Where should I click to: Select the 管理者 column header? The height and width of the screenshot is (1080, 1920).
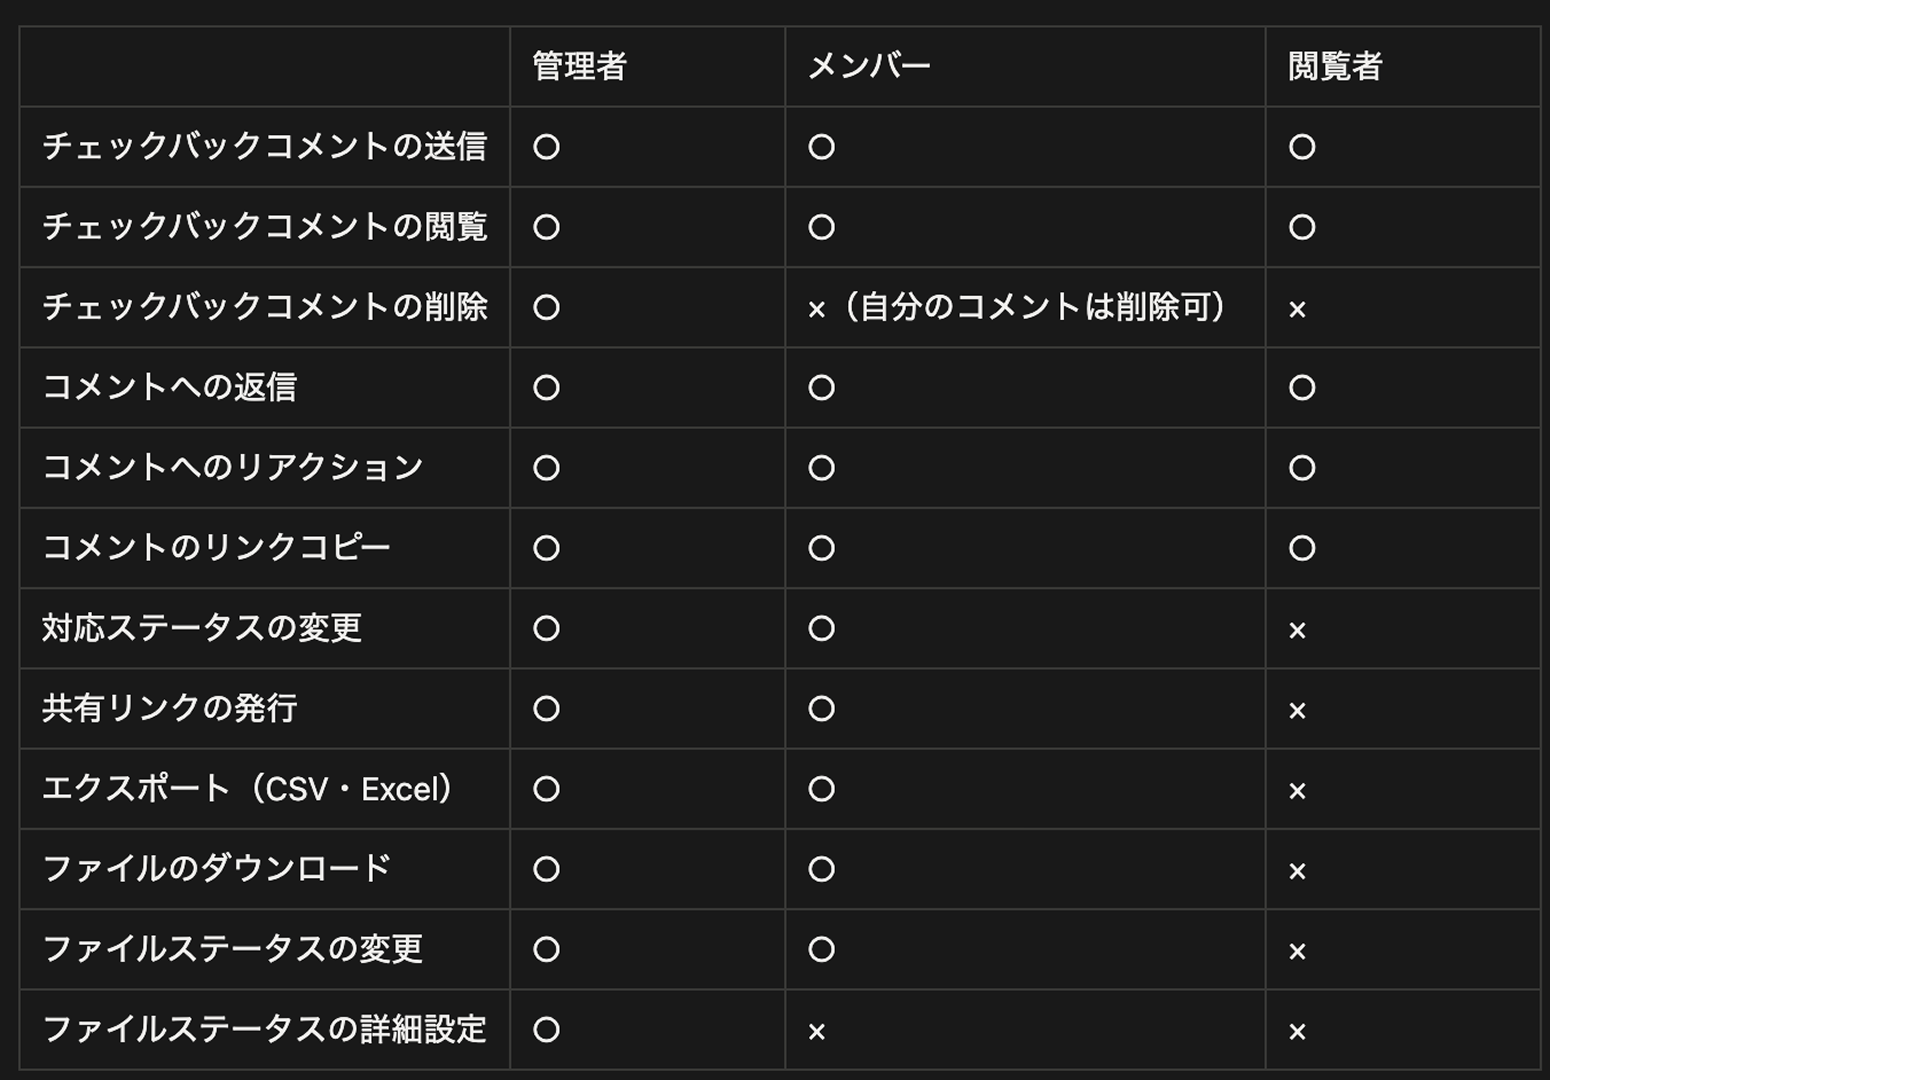579,66
